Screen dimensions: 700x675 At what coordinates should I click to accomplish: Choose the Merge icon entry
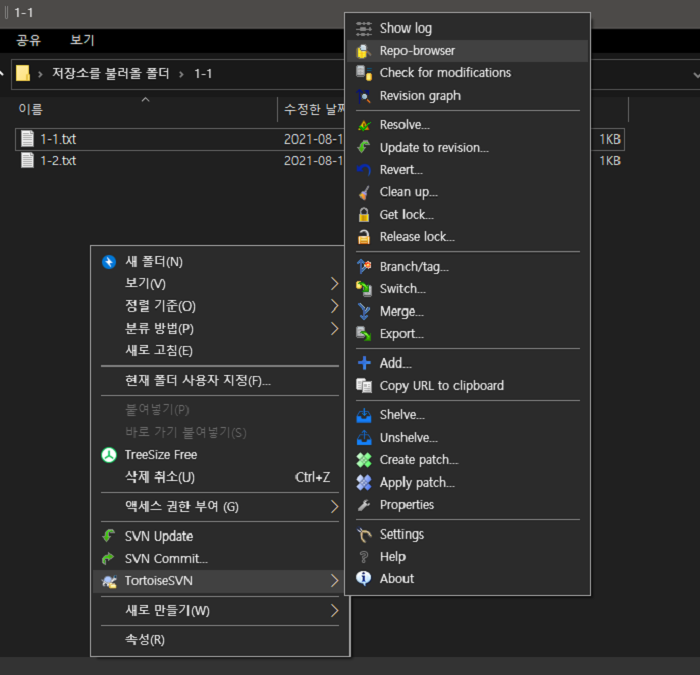[x=364, y=311]
